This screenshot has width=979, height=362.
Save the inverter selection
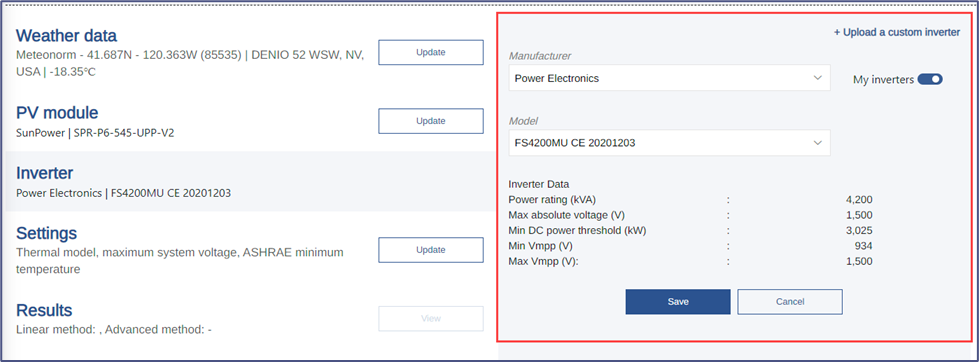click(x=678, y=301)
